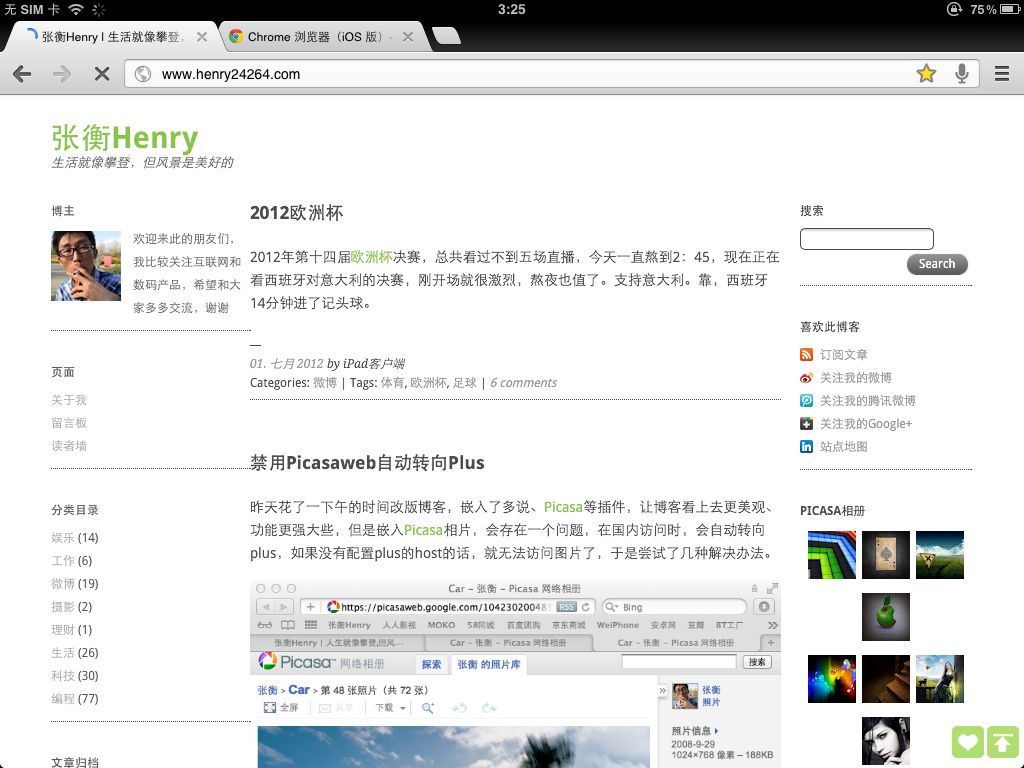Image resolution: width=1024 pixels, height=768 pixels.
Task: Click inside the sidebar search box
Action: pyautogui.click(x=866, y=239)
